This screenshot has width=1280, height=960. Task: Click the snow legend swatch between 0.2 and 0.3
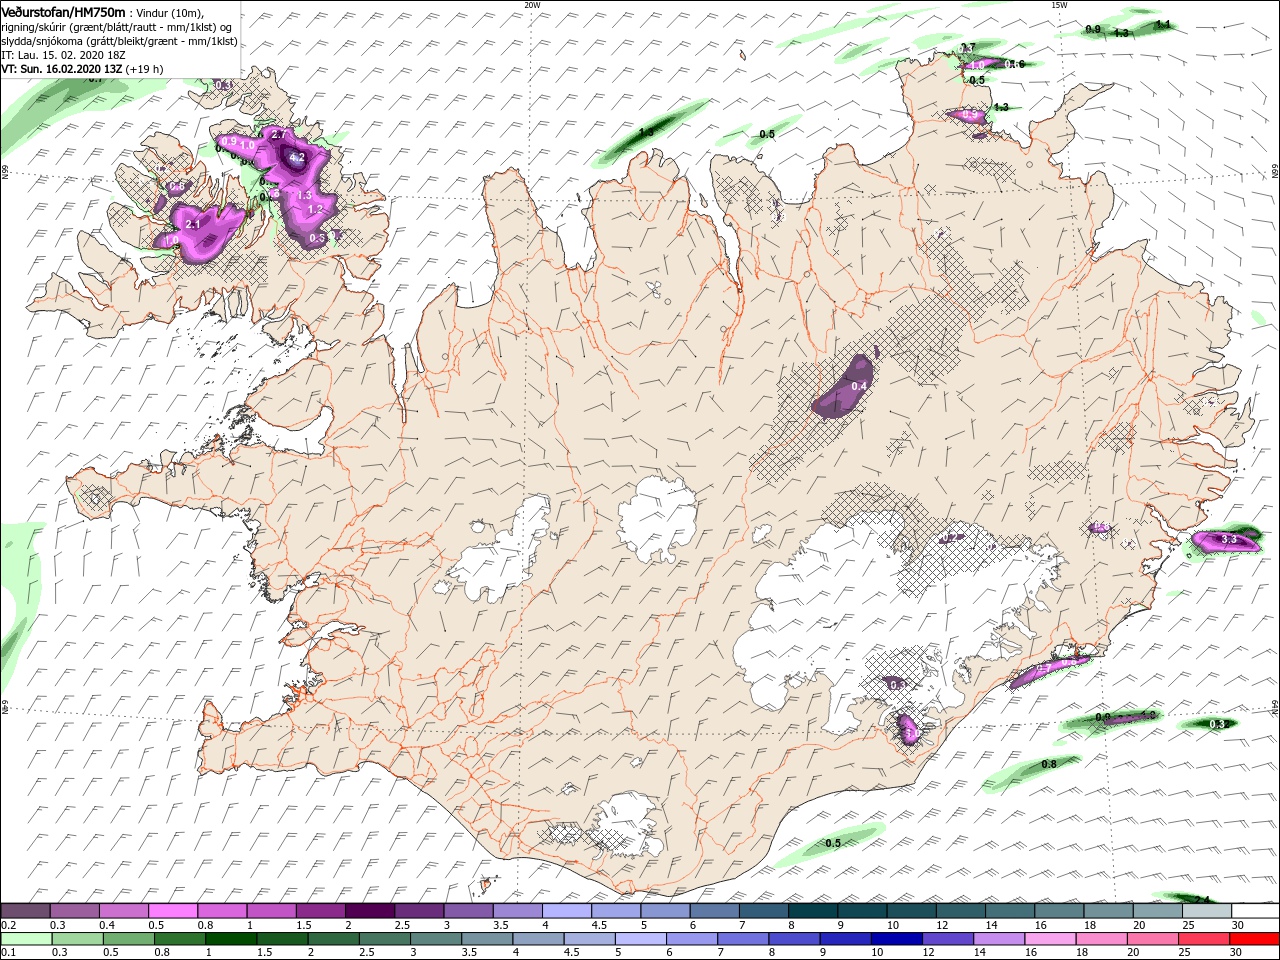coord(25,911)
